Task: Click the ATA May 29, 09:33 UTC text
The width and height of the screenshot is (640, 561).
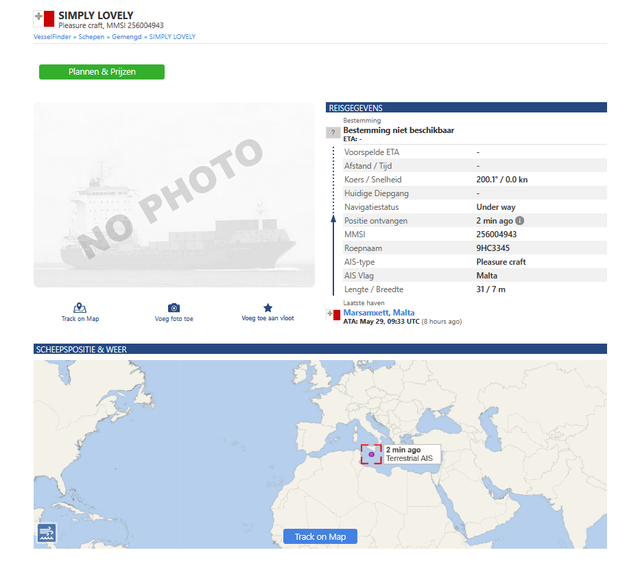Action: [x=381, y=322]
